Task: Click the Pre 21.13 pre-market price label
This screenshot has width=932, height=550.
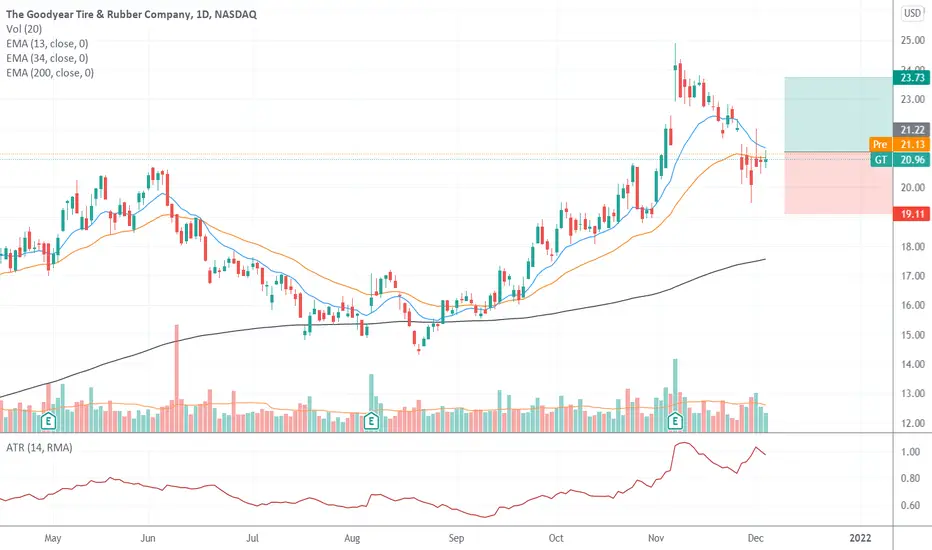Action: coord(899,144)
